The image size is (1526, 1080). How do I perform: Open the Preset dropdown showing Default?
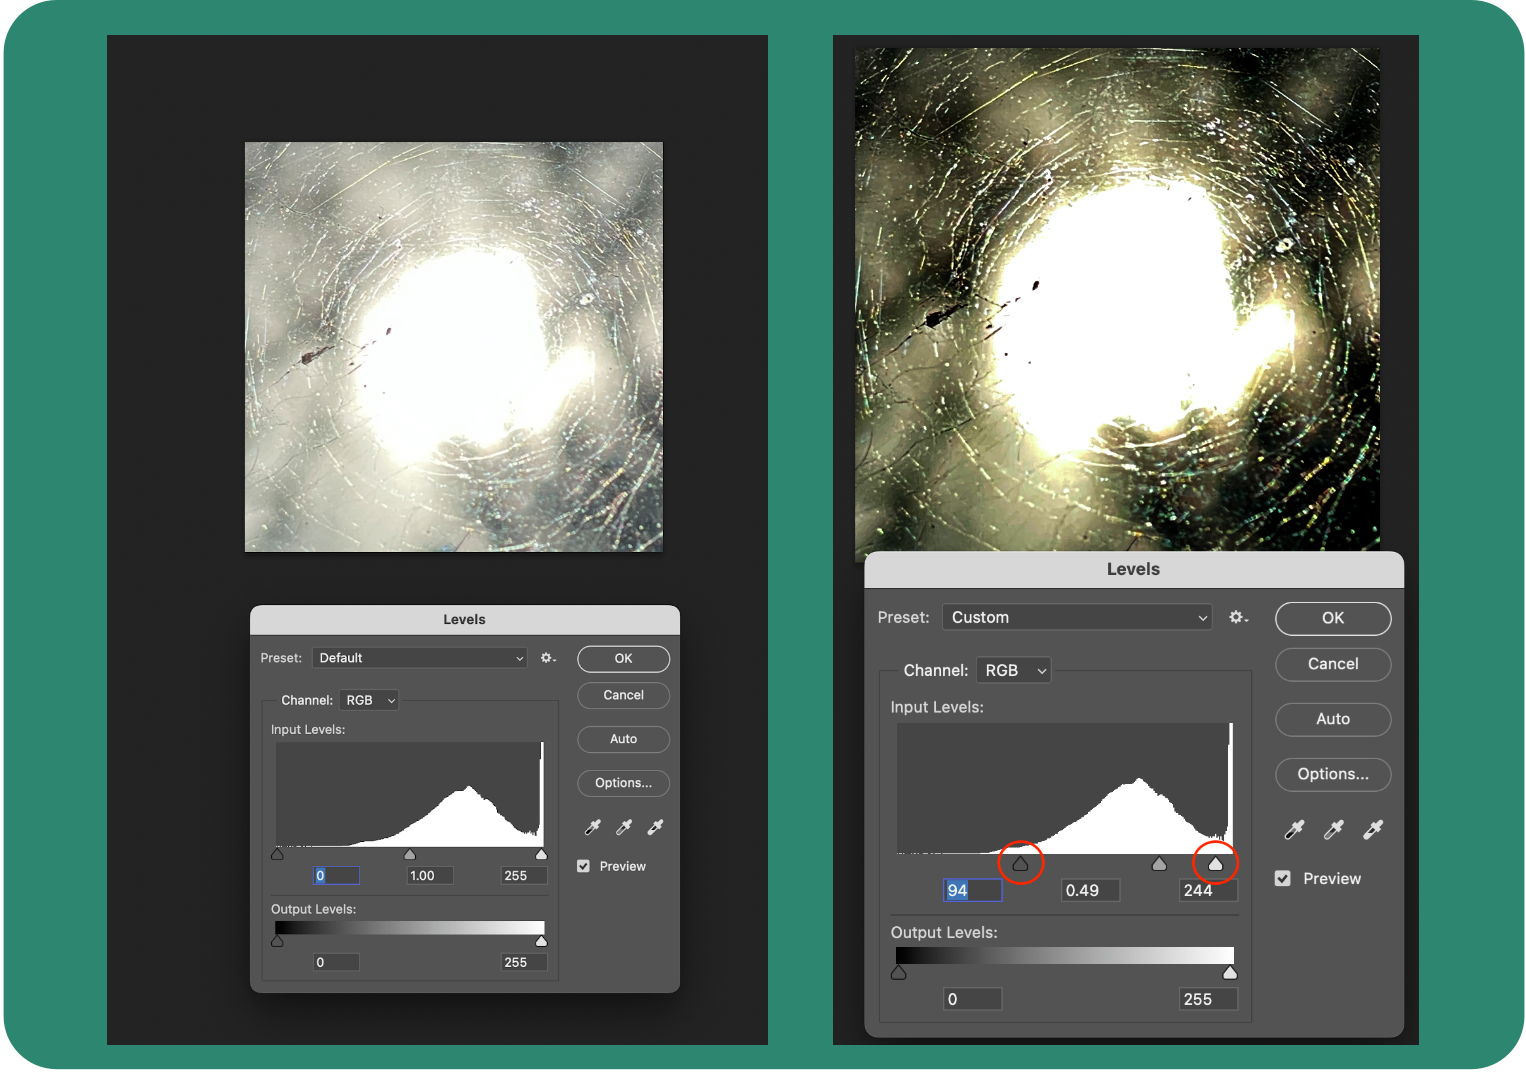(419, 657)
